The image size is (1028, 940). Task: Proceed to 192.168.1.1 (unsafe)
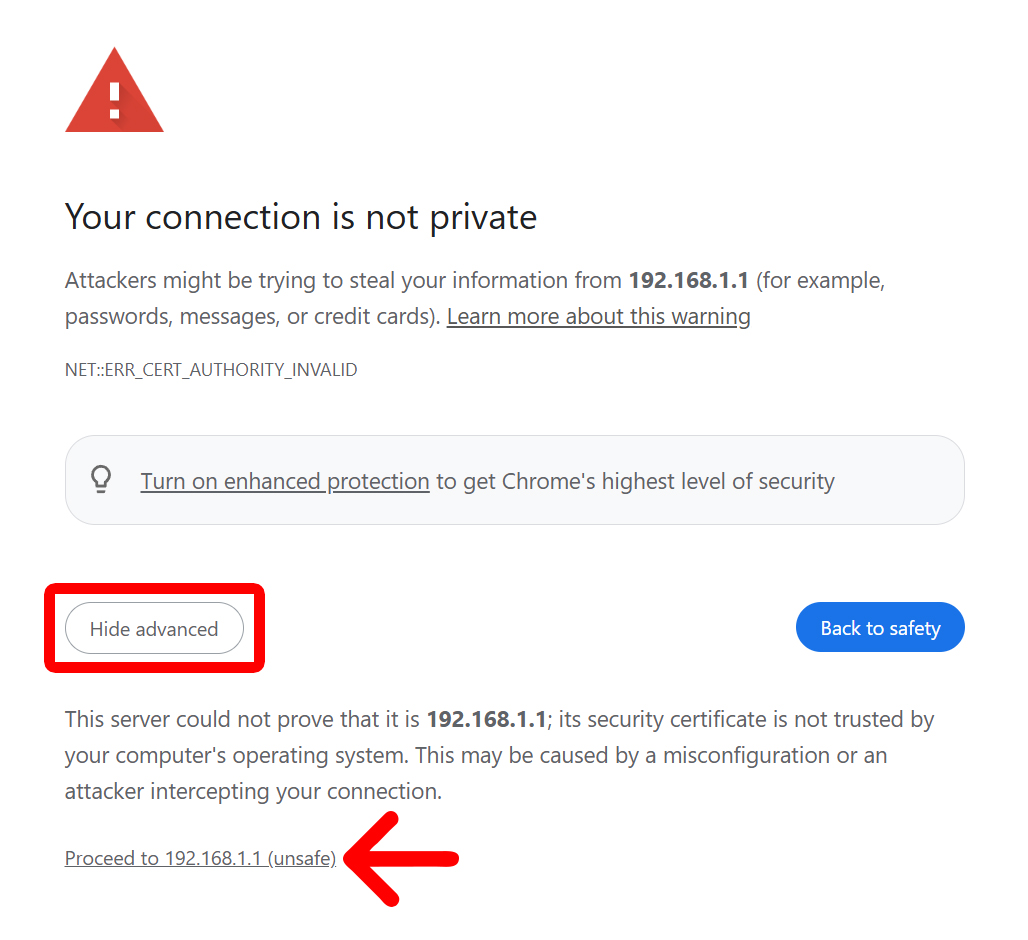click(200, 858)
